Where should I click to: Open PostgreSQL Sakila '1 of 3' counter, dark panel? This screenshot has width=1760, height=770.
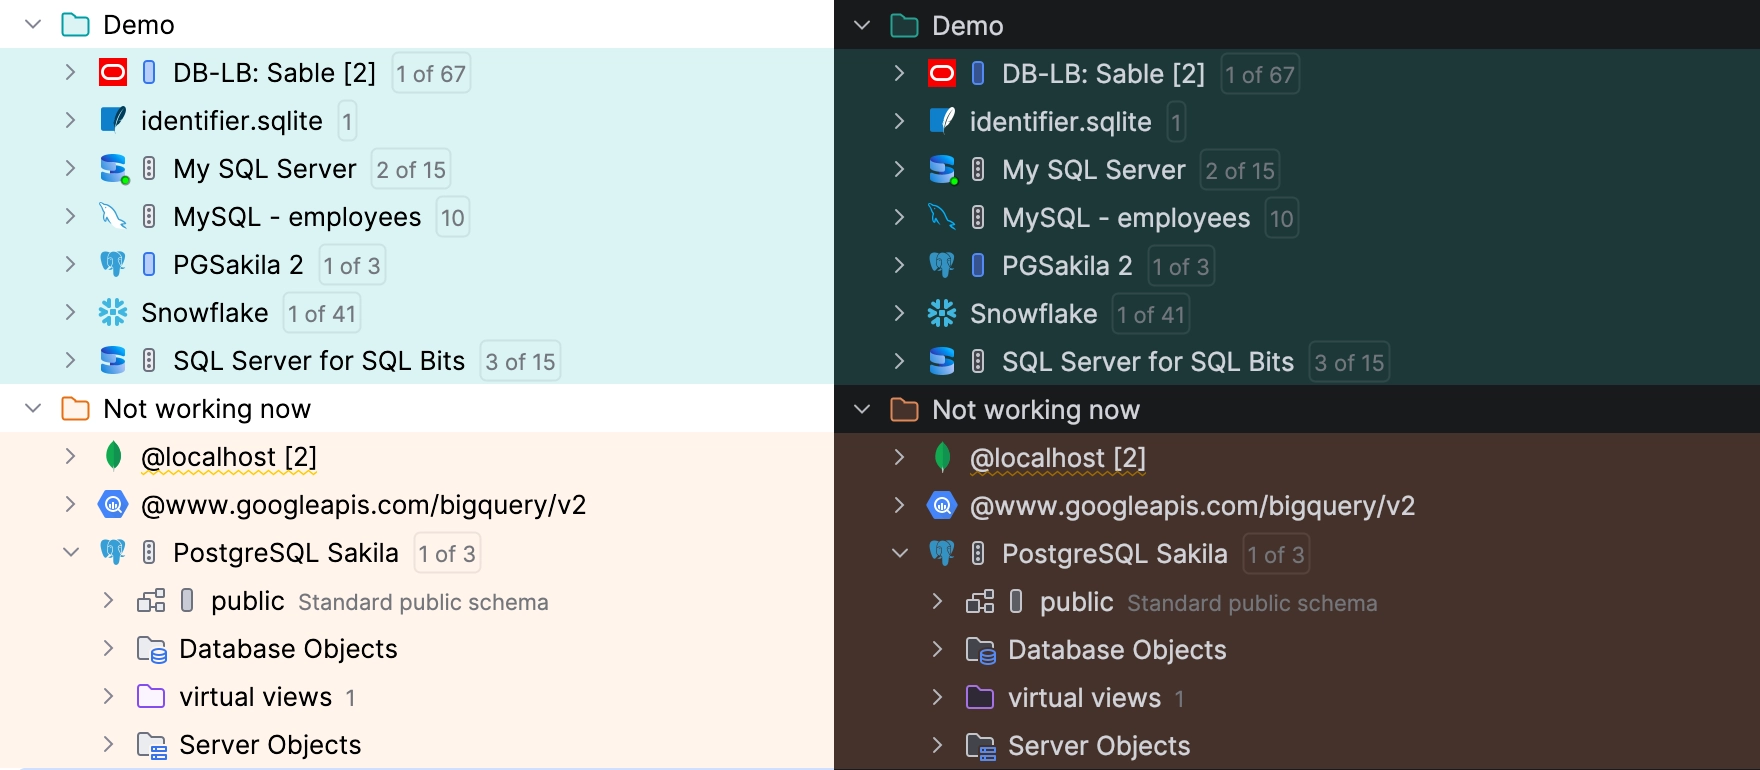(x=1276, y=554)
